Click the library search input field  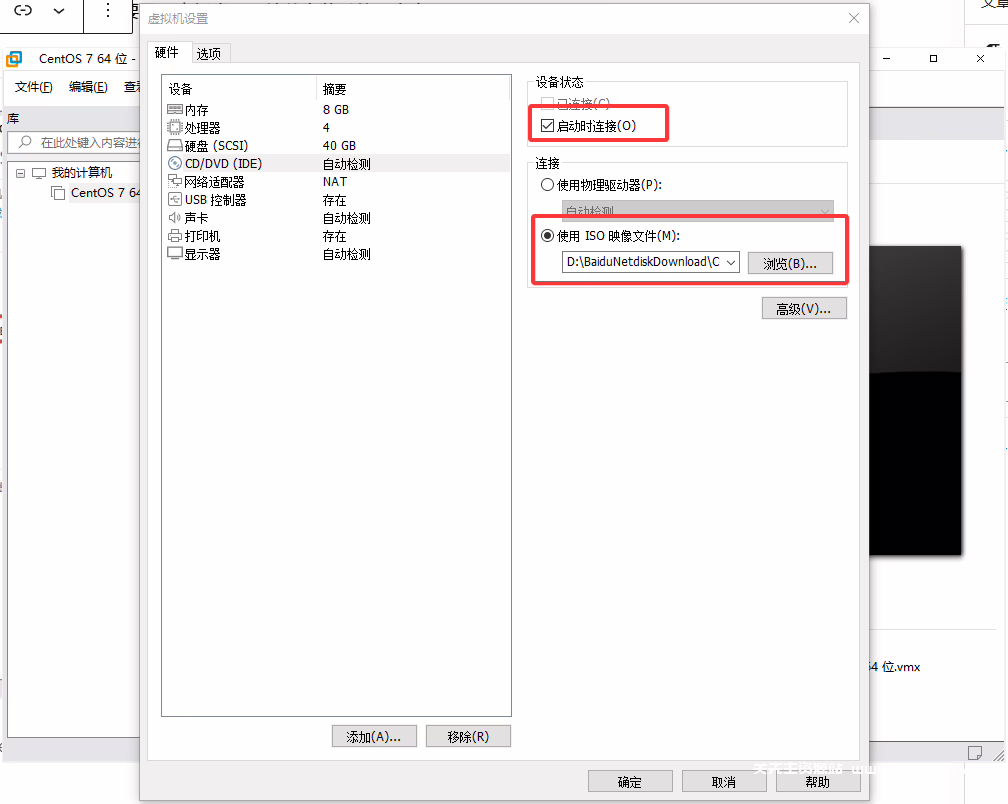pos(76,142)
